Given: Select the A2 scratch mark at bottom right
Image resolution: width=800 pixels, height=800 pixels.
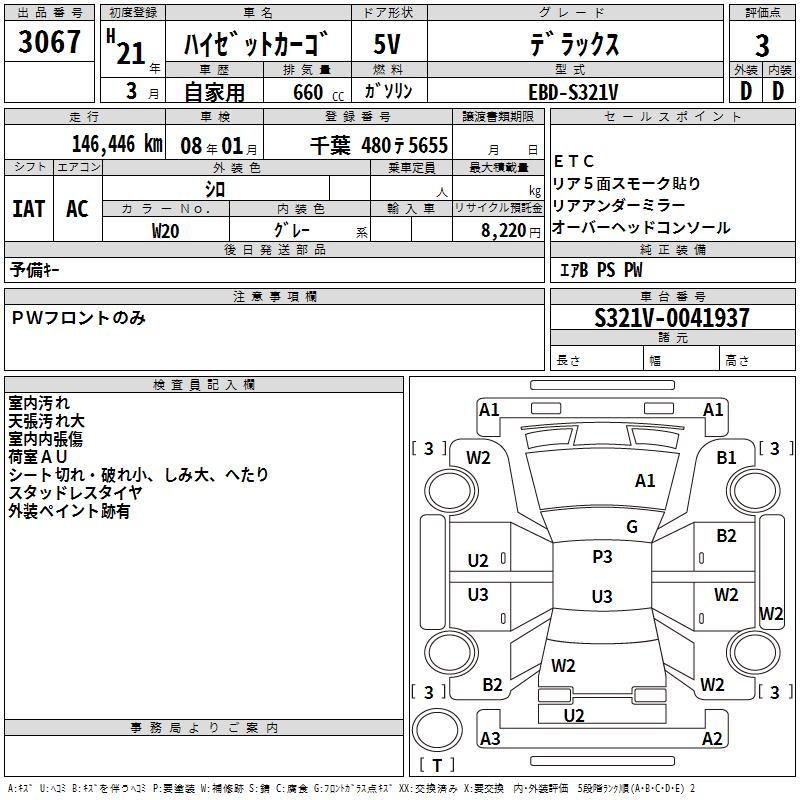Looking at the screenshot, I should [x=712, y=739].
